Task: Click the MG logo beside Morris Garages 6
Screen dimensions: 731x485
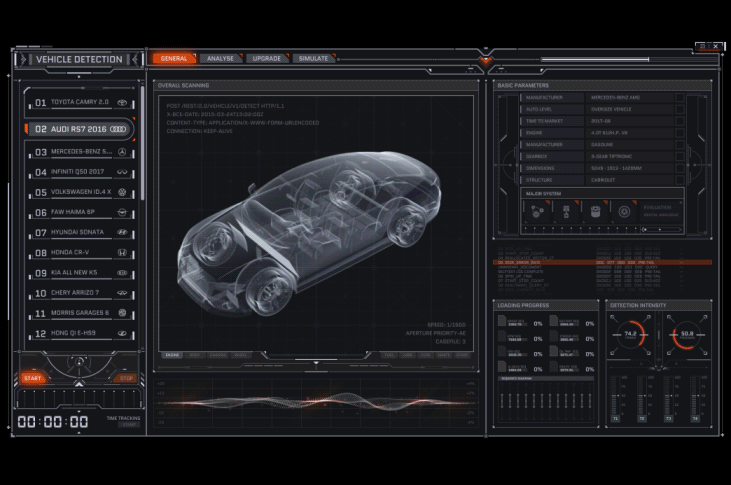Action: [x=122, y=313]
